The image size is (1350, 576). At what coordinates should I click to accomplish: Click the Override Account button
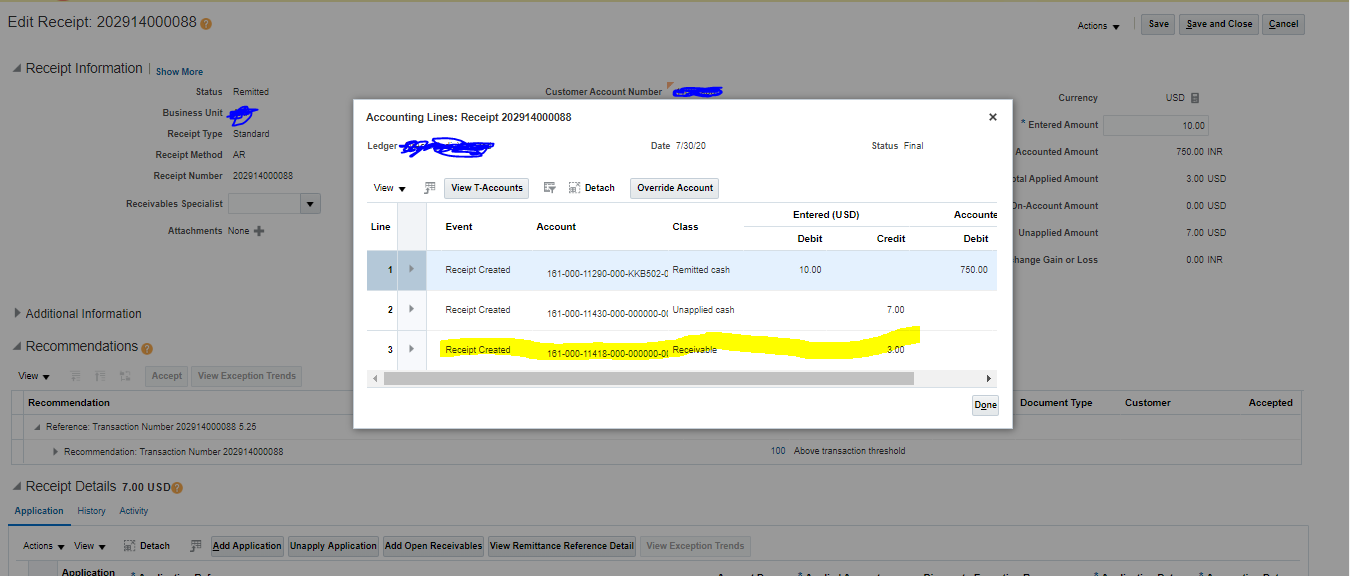point(675,188)
